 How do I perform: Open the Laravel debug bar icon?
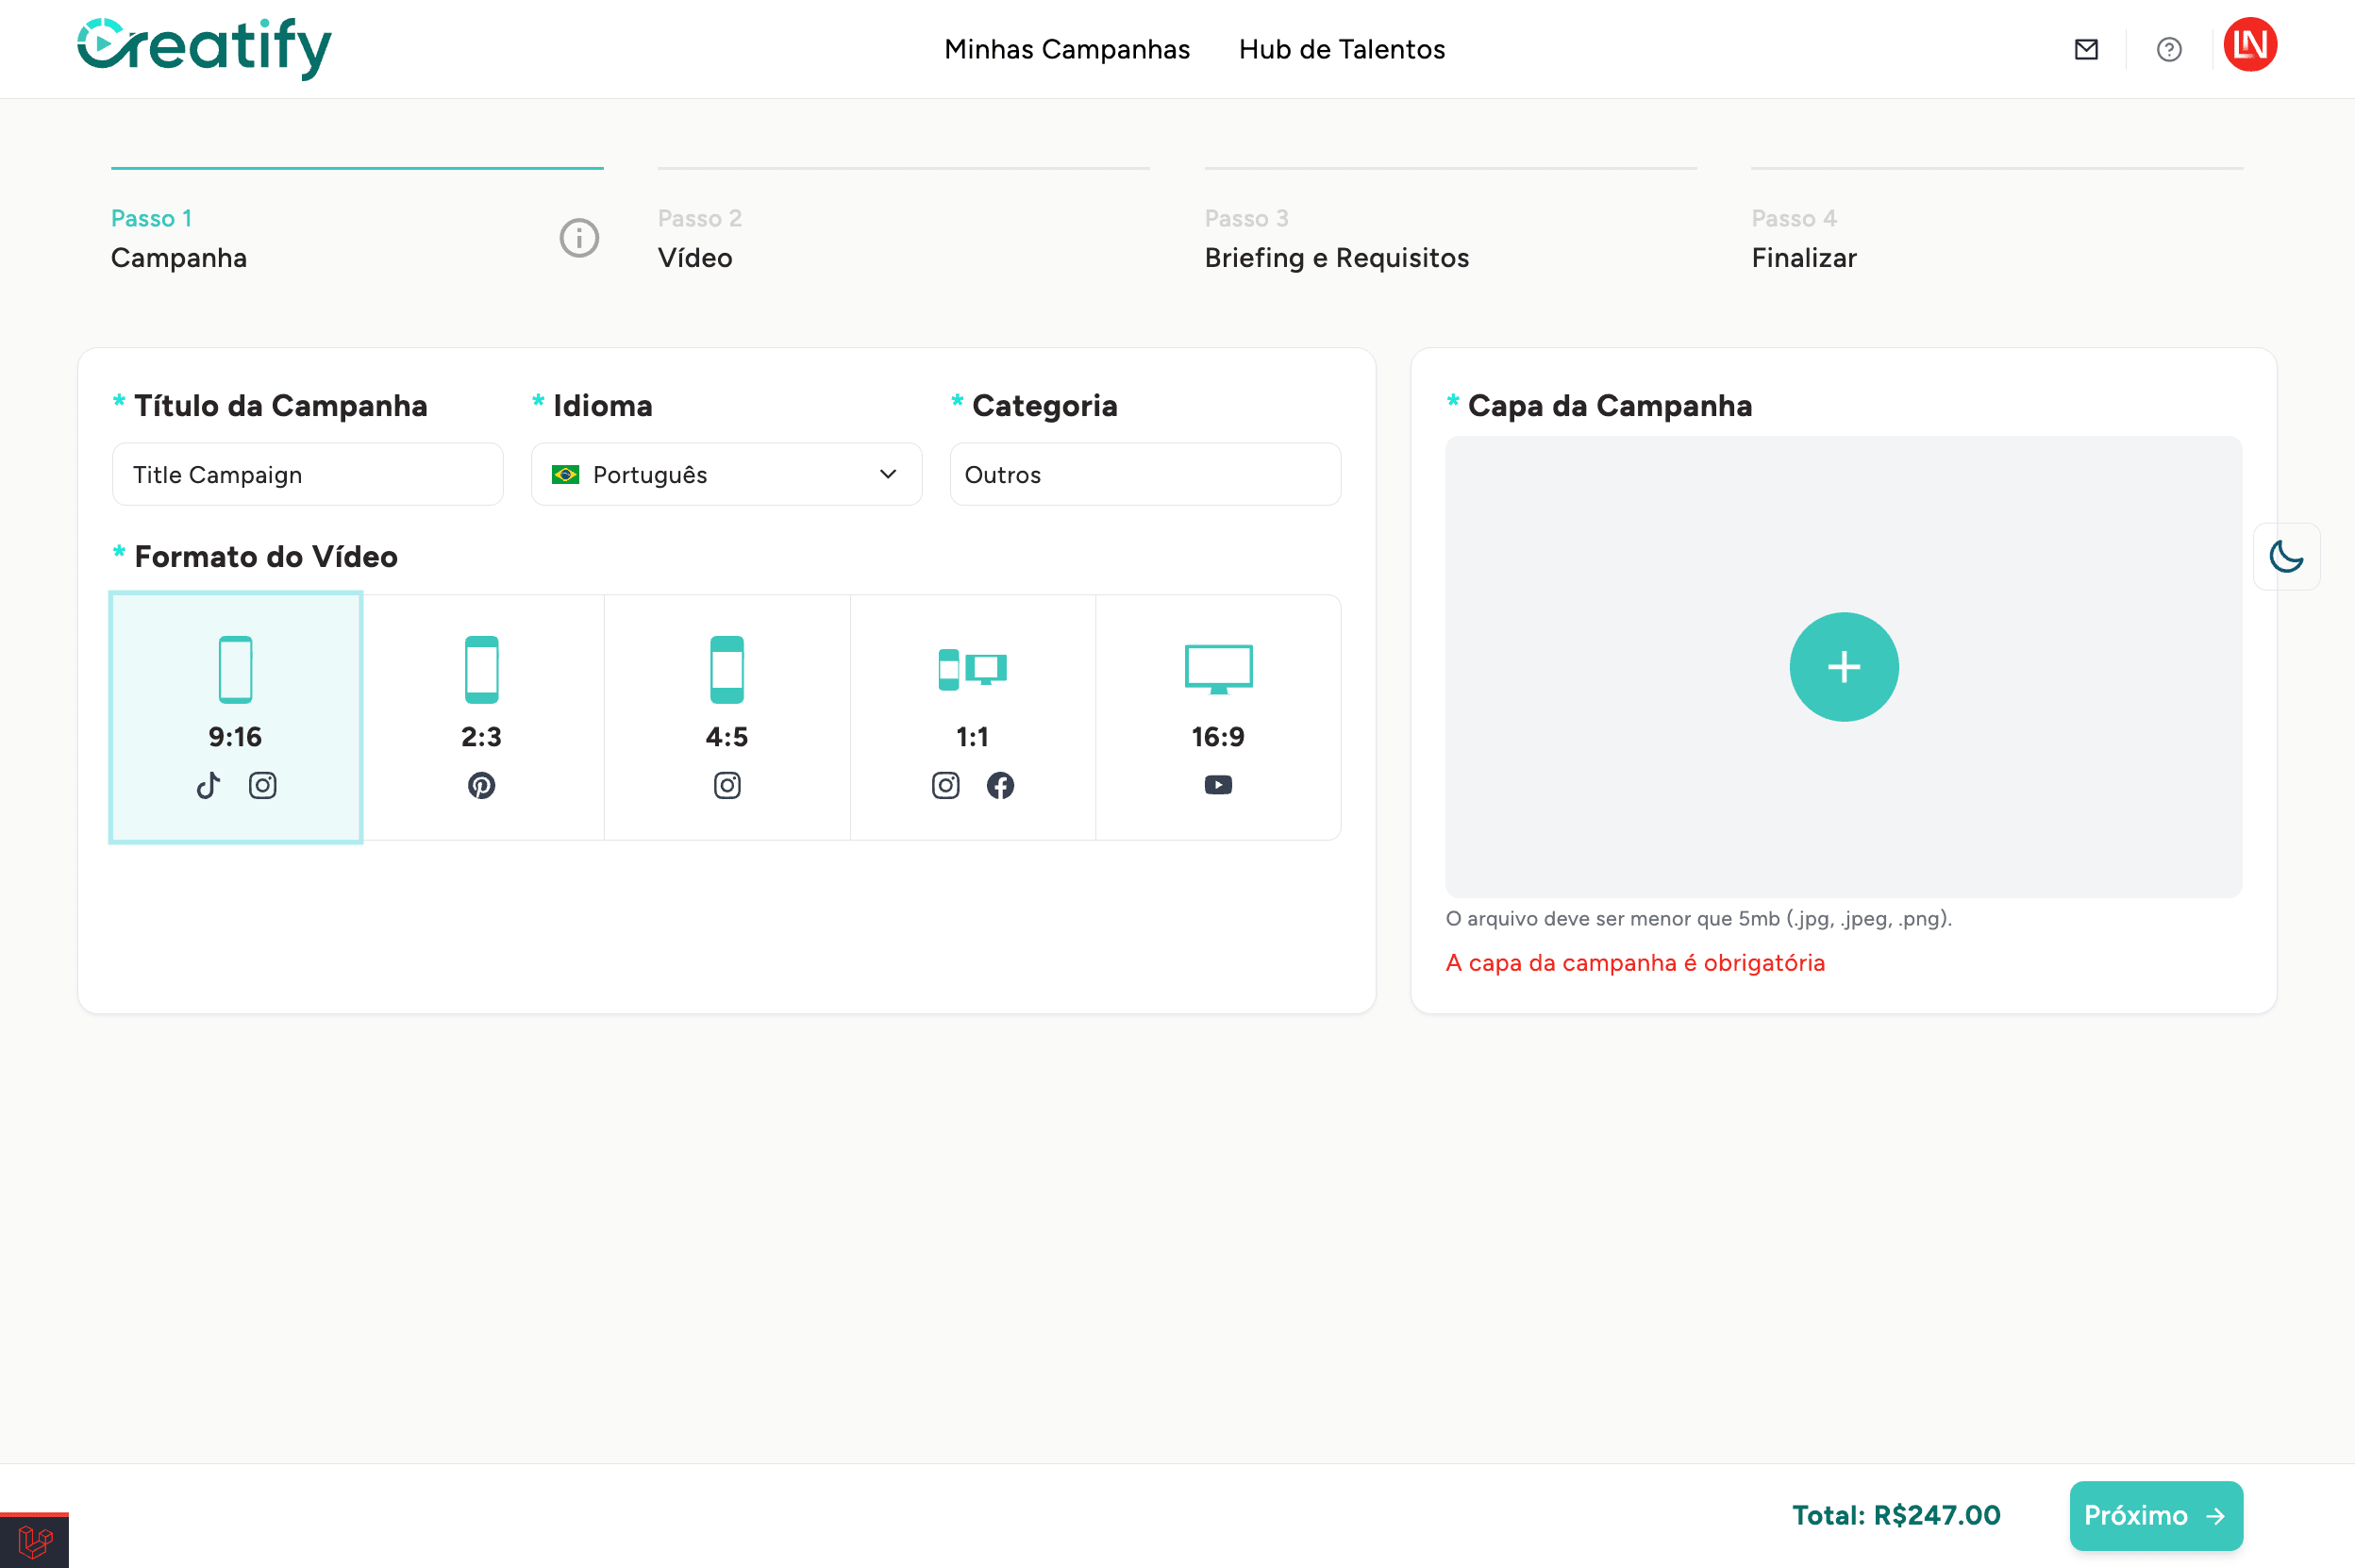pyautogui.click(x=34, y=1541)
